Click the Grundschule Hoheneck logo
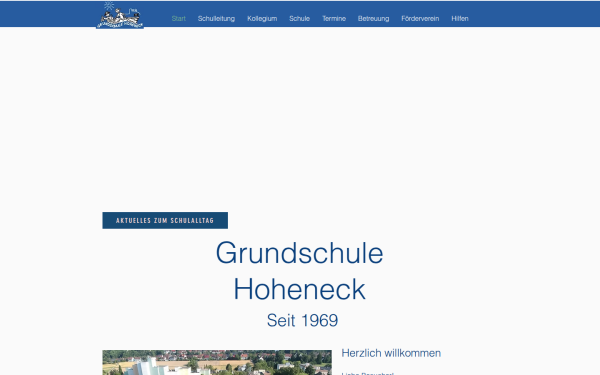The height and width of the screenshot is (375, 600). 120,15
